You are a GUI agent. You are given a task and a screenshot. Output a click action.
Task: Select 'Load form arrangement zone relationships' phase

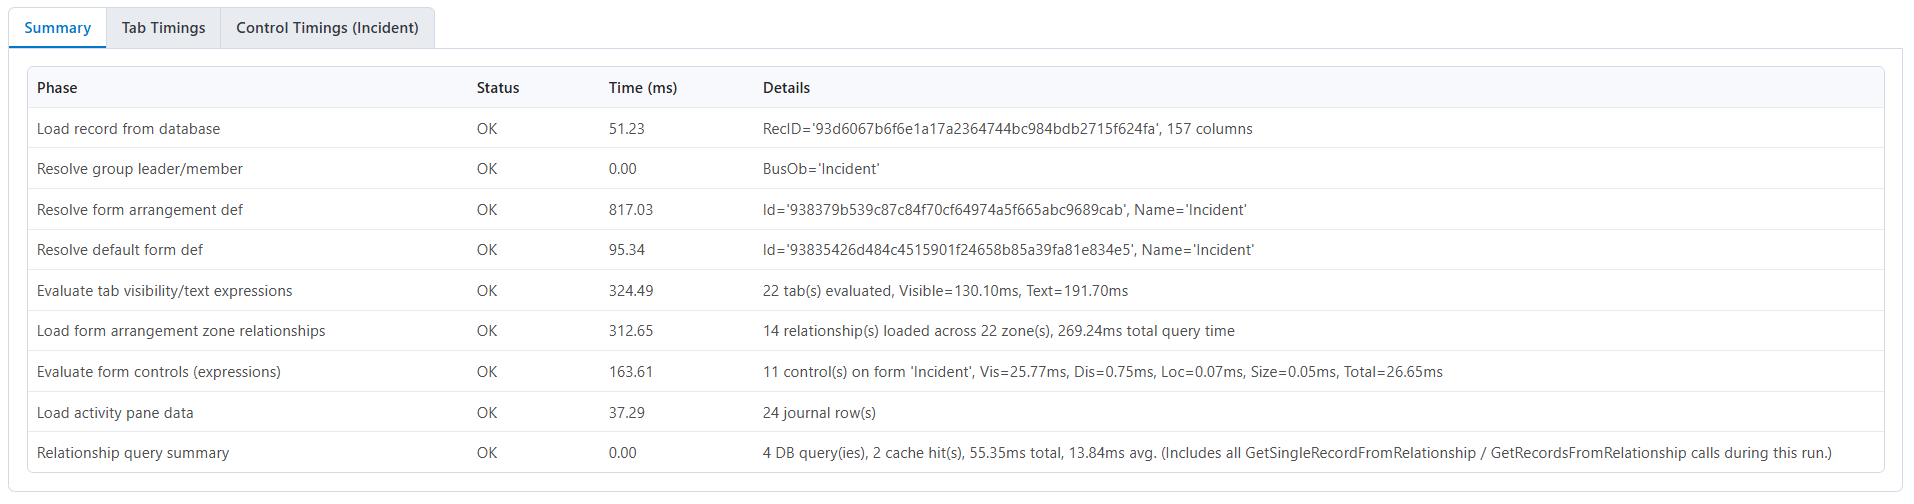click(x=181, y=331)
